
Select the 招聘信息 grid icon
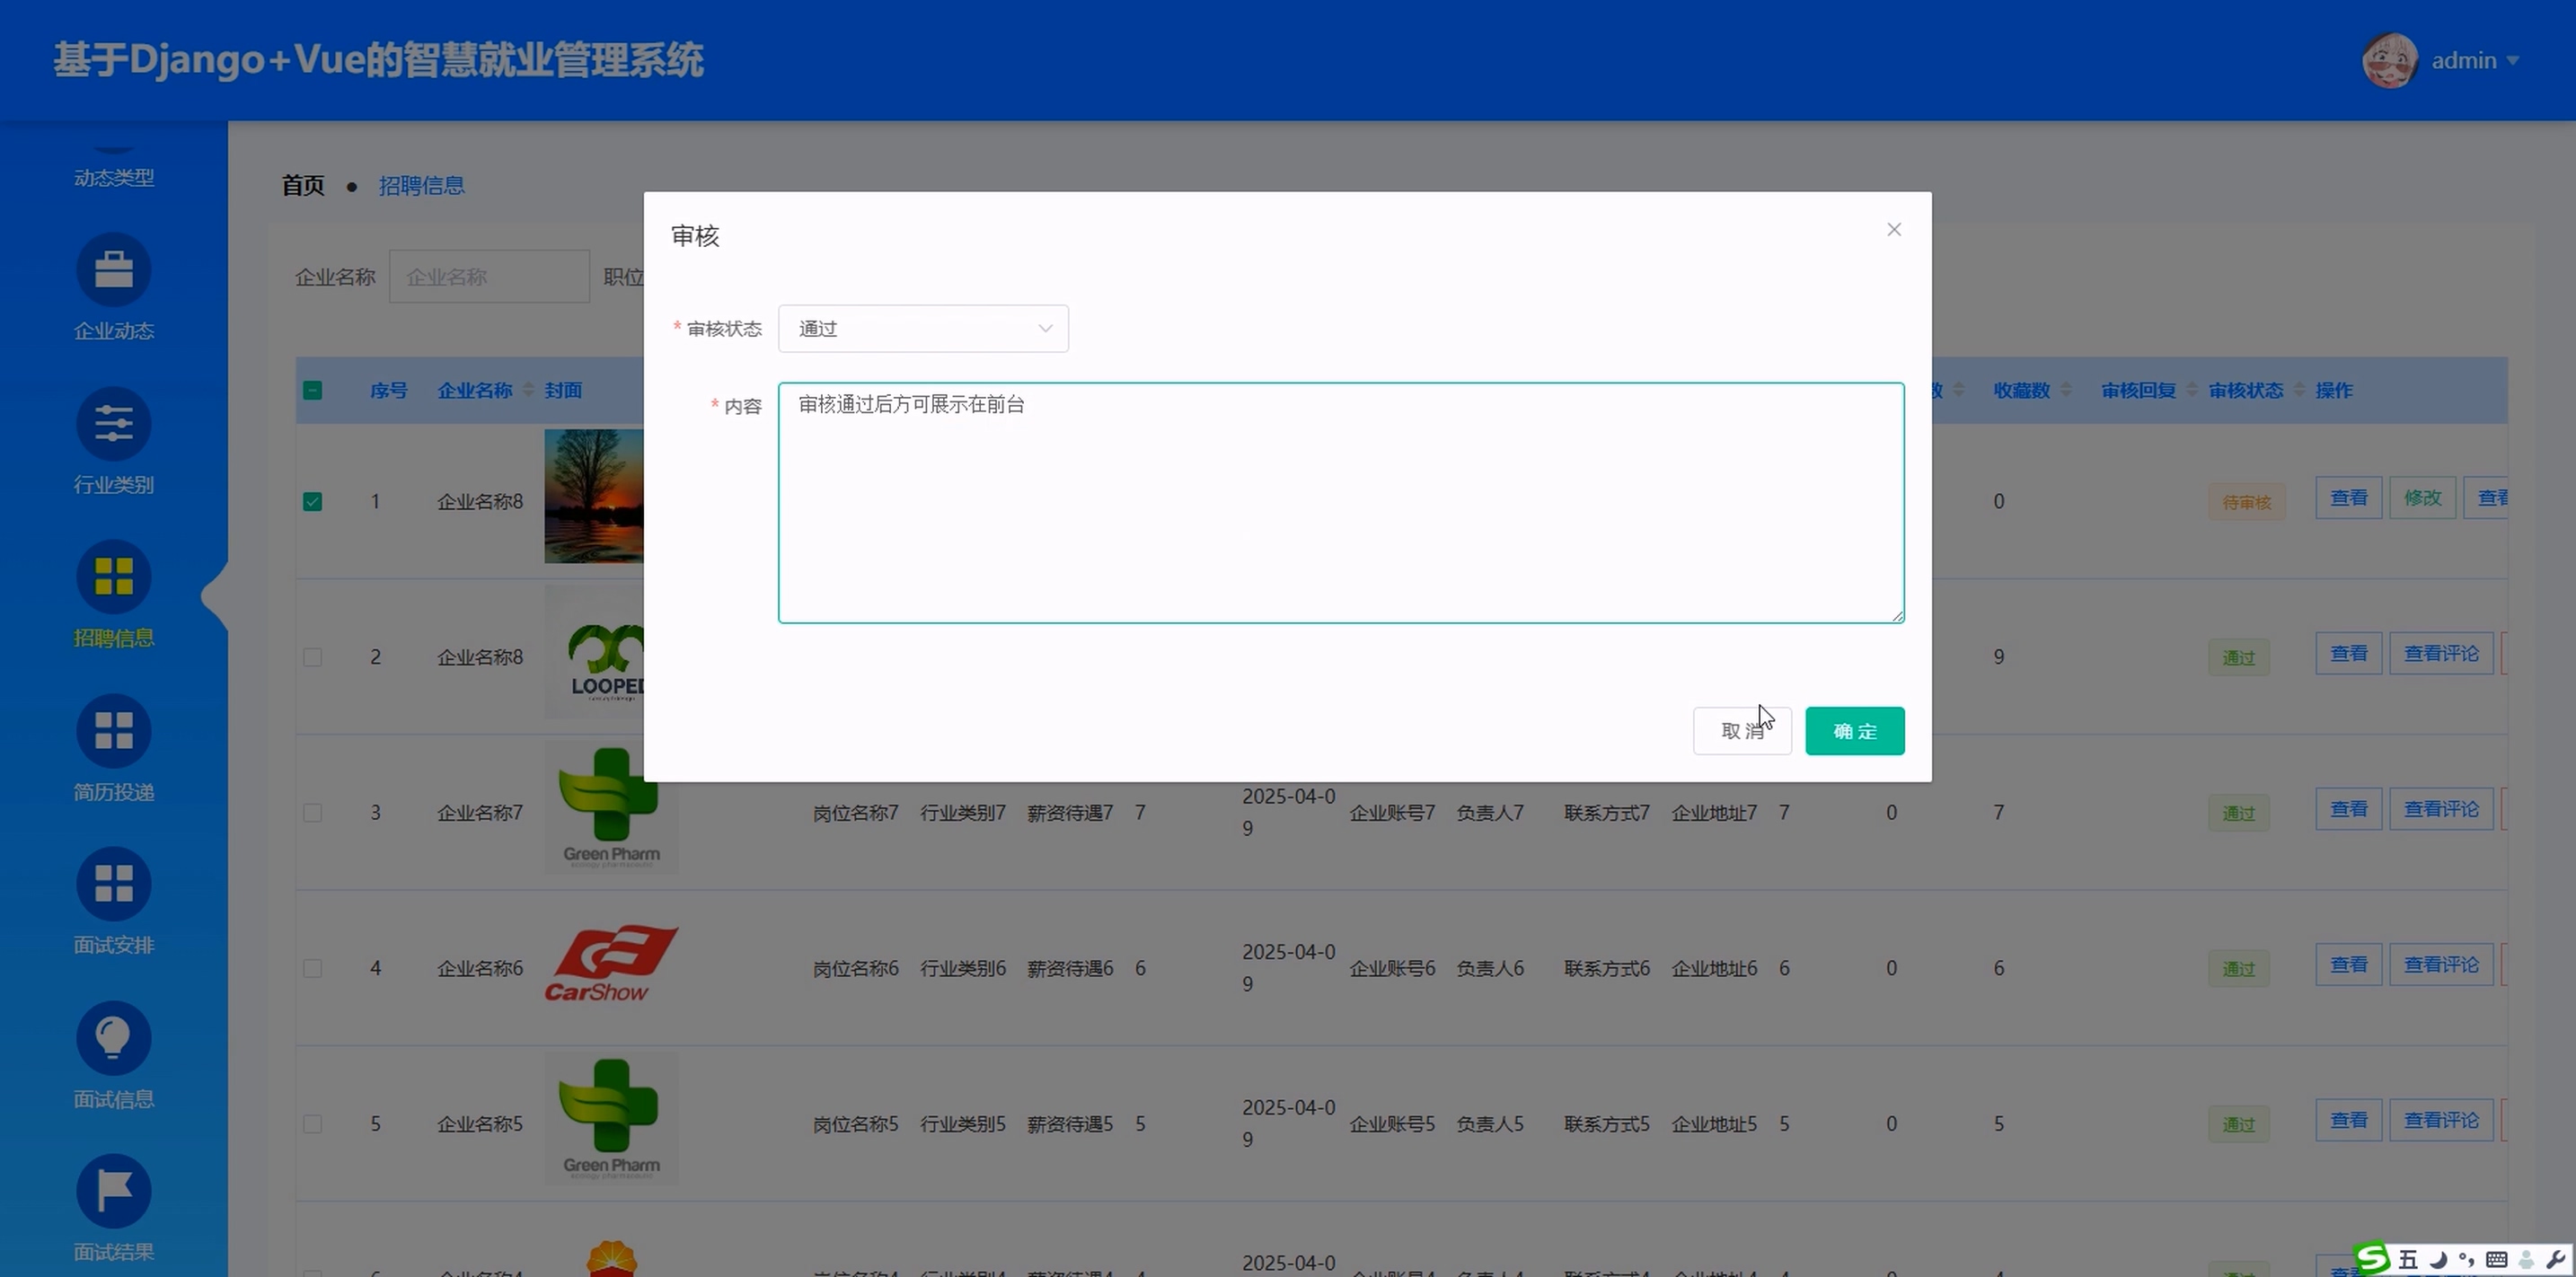coord(113,577)
